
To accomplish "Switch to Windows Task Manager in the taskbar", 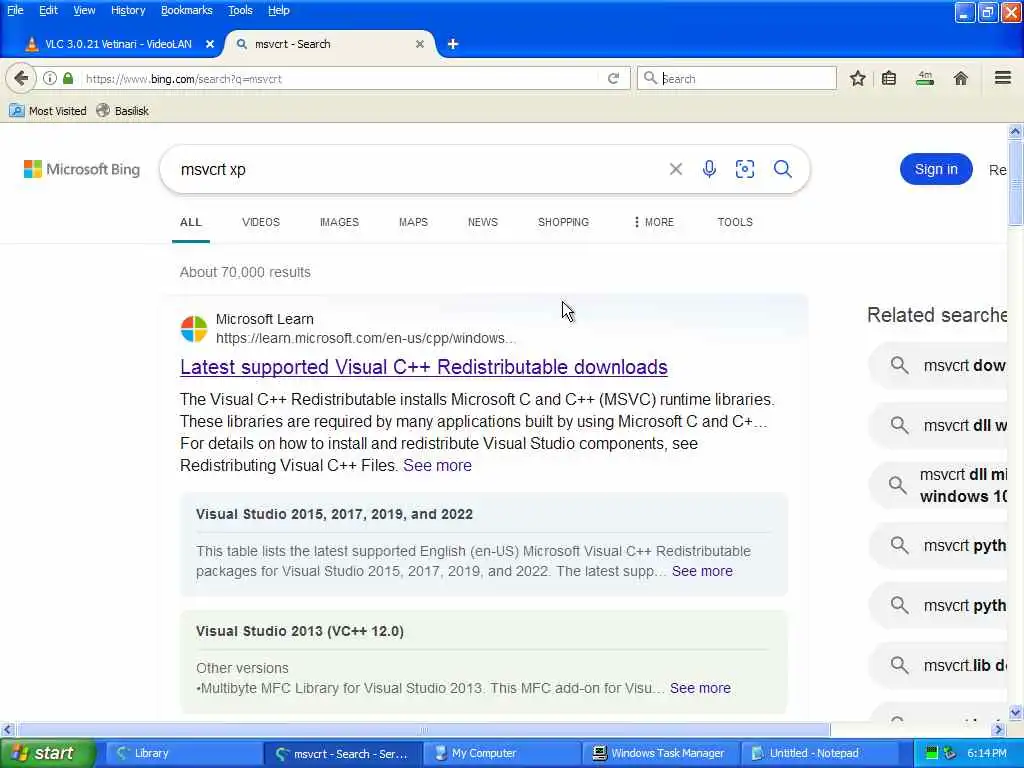I will pyautogui.click(x=660, y=753).
